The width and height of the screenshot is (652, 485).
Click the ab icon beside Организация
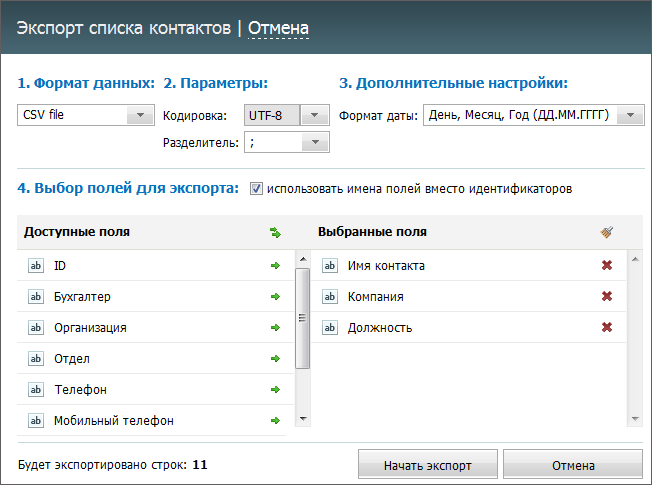click(36, 327)
